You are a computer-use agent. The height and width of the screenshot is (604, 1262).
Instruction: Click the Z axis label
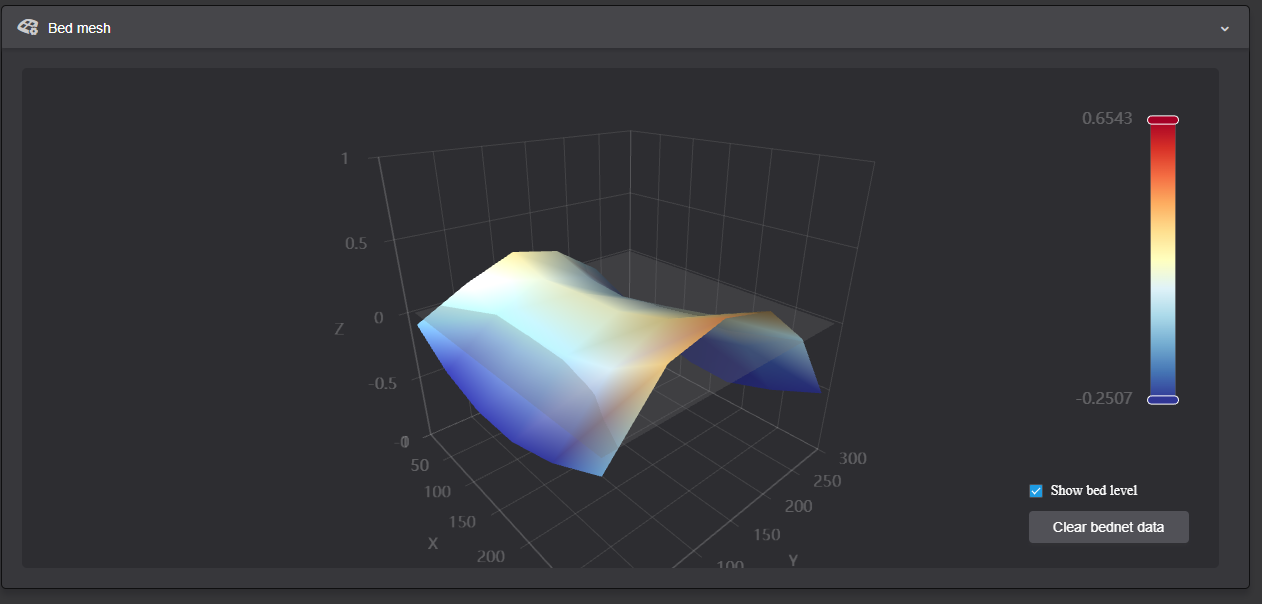click(x=340, y=328)
